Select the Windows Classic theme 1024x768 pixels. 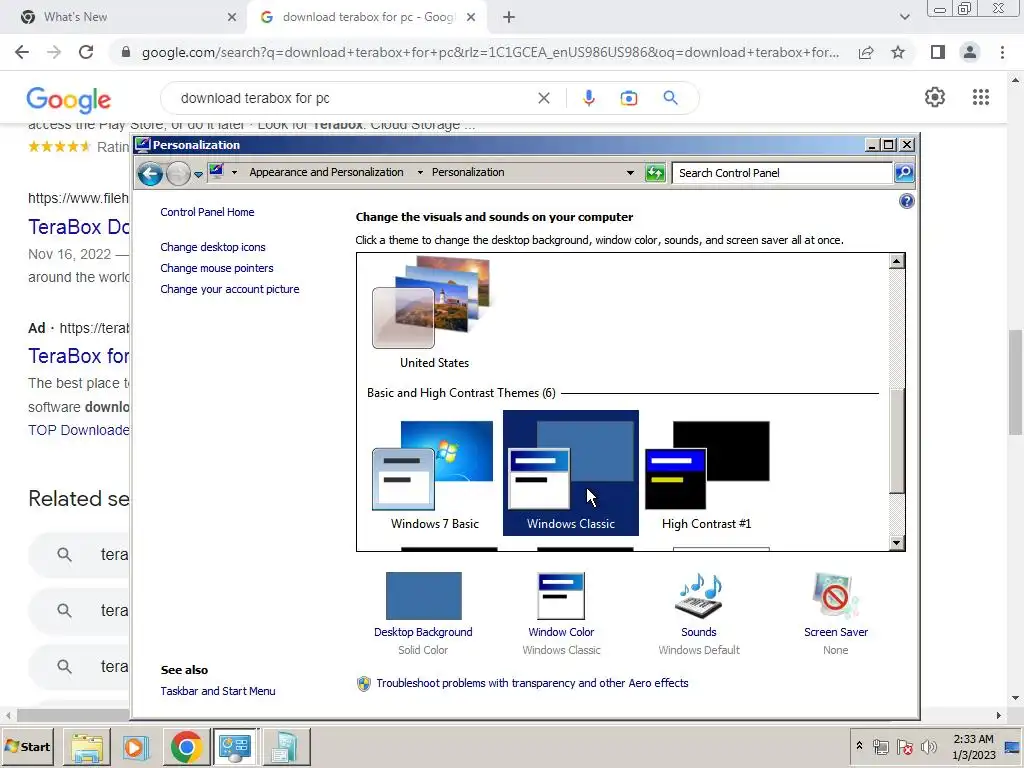[x=571, y=473]
